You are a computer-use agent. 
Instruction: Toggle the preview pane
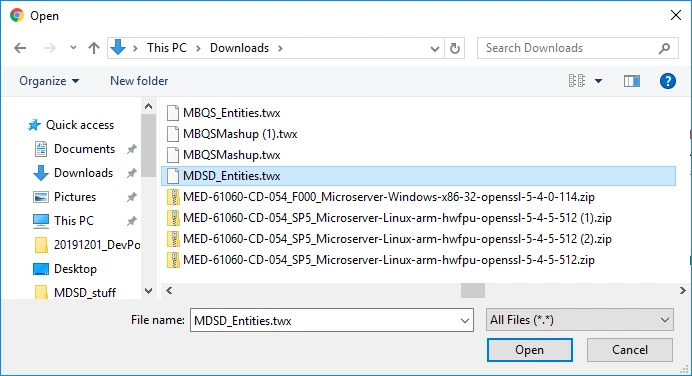[x=632, y=81]
